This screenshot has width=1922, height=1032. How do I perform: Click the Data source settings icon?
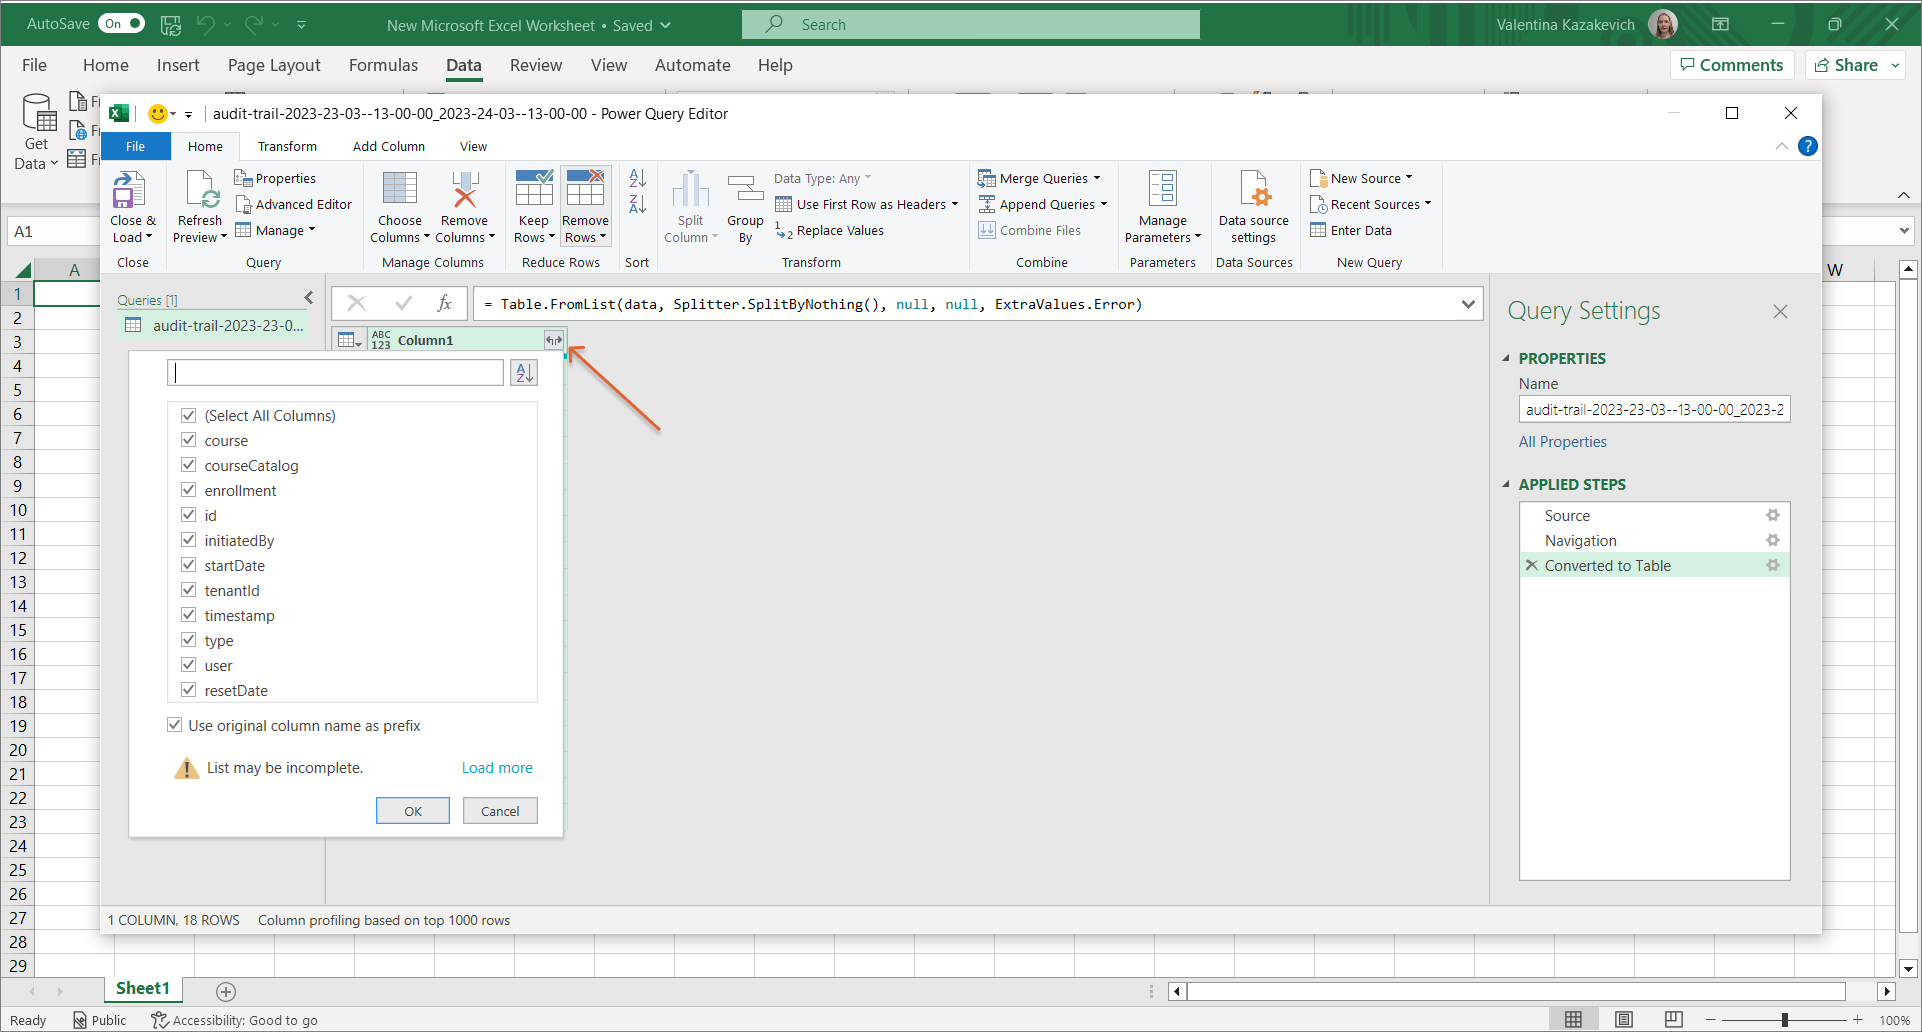tap(1253, 190)
